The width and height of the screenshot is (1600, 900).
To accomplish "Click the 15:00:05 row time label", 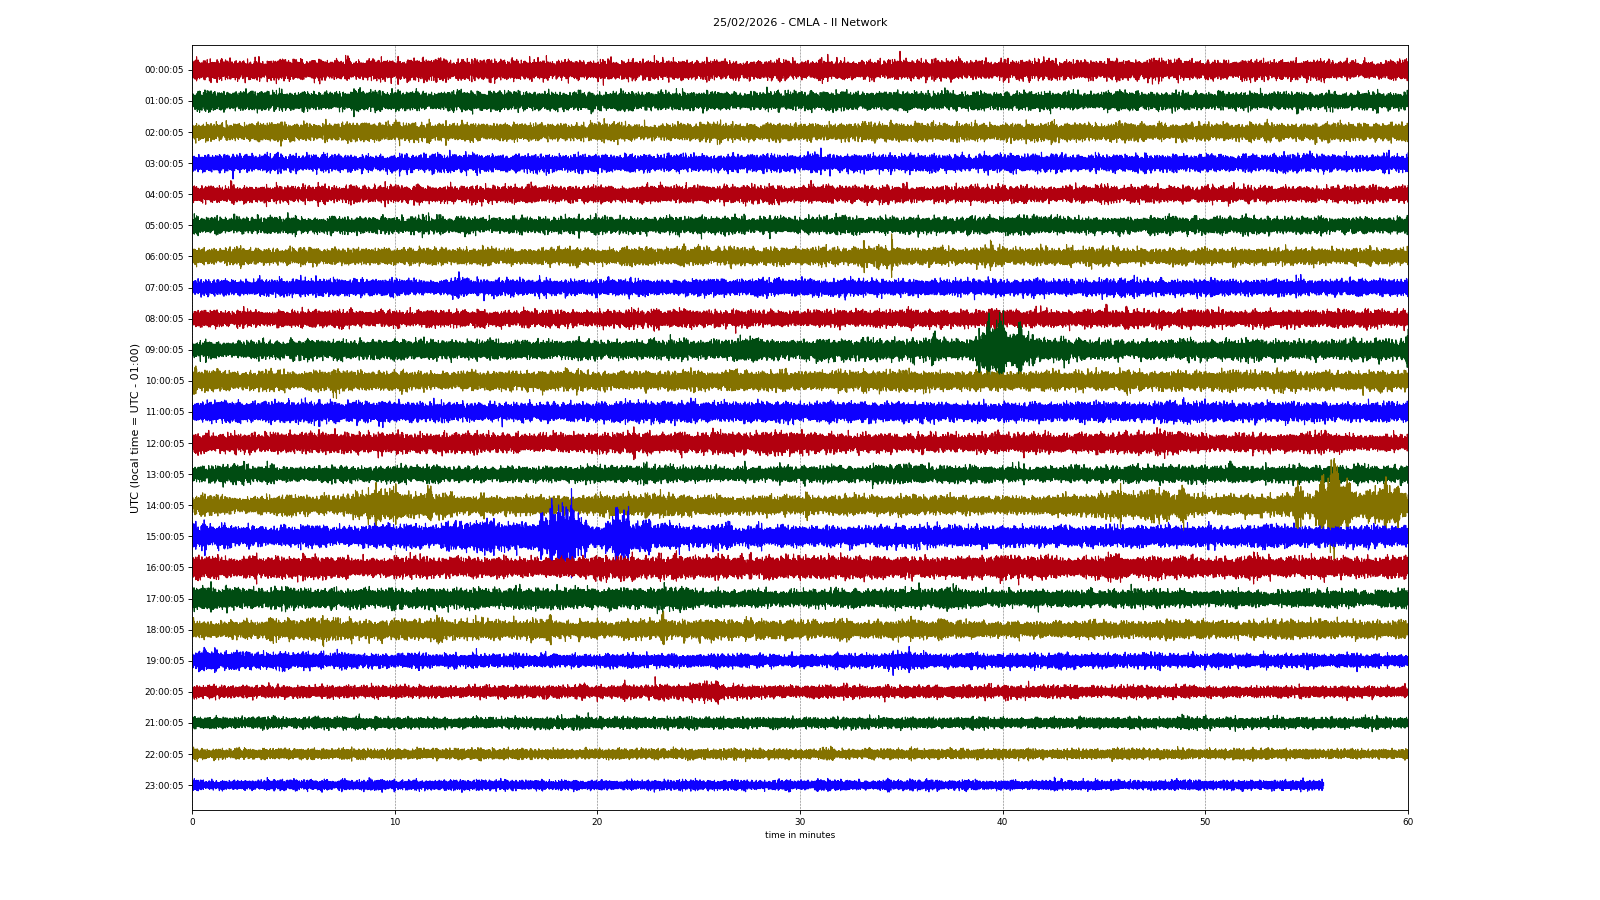I will click(164, 537).
